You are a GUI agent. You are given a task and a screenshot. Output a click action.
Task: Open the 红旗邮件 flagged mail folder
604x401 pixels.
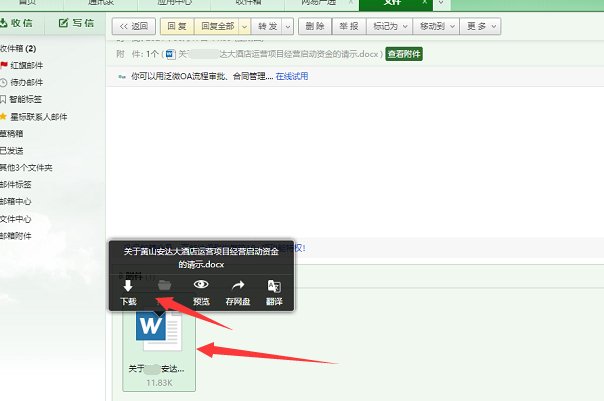click(x=22, y=65)
